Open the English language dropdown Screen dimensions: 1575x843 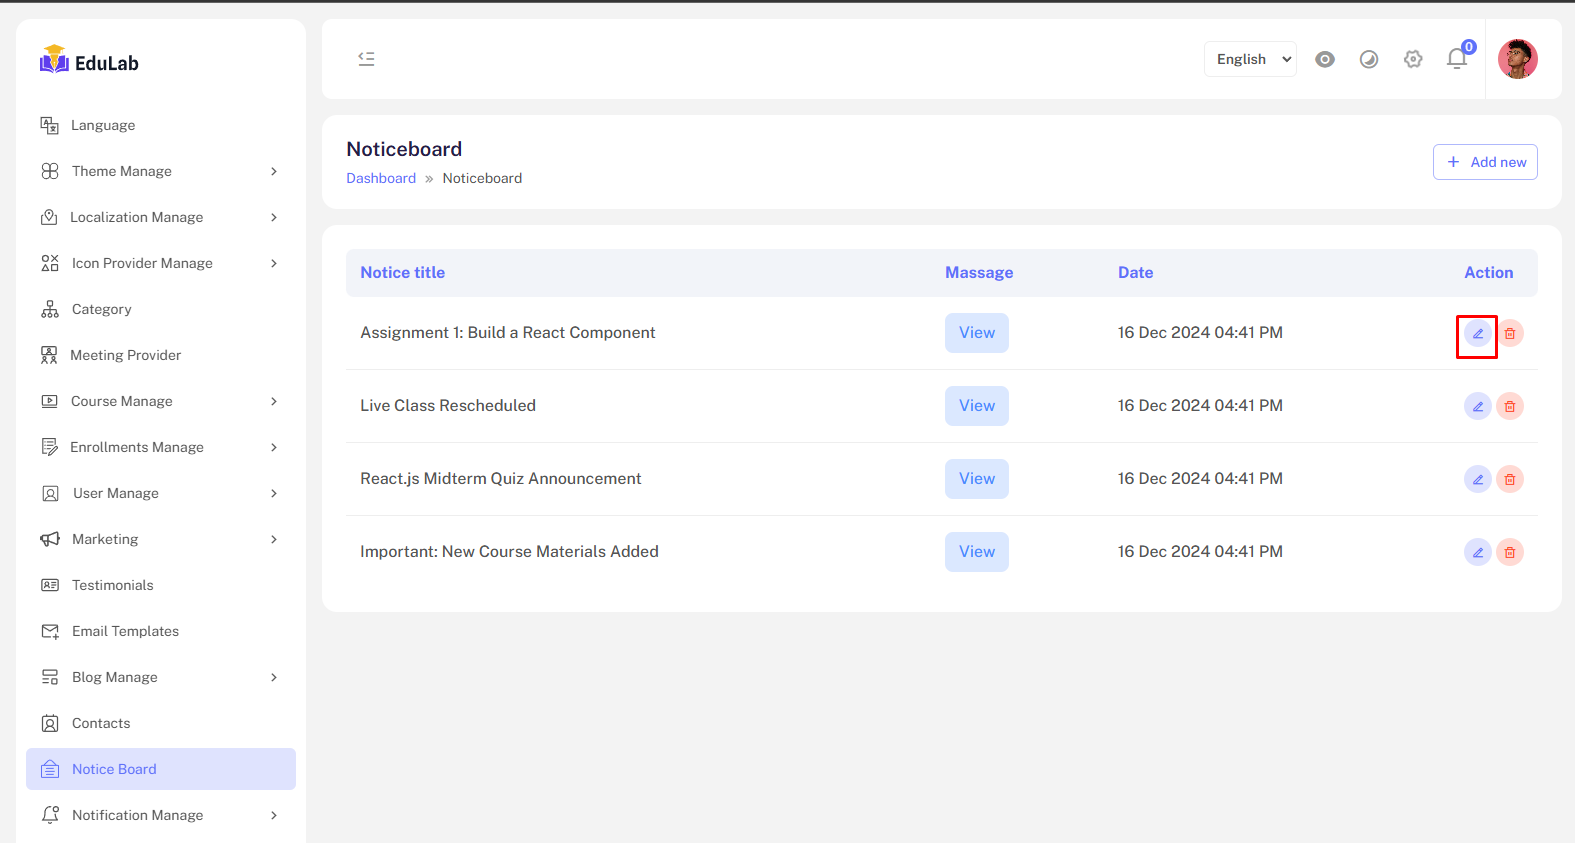pos(1250,59)
